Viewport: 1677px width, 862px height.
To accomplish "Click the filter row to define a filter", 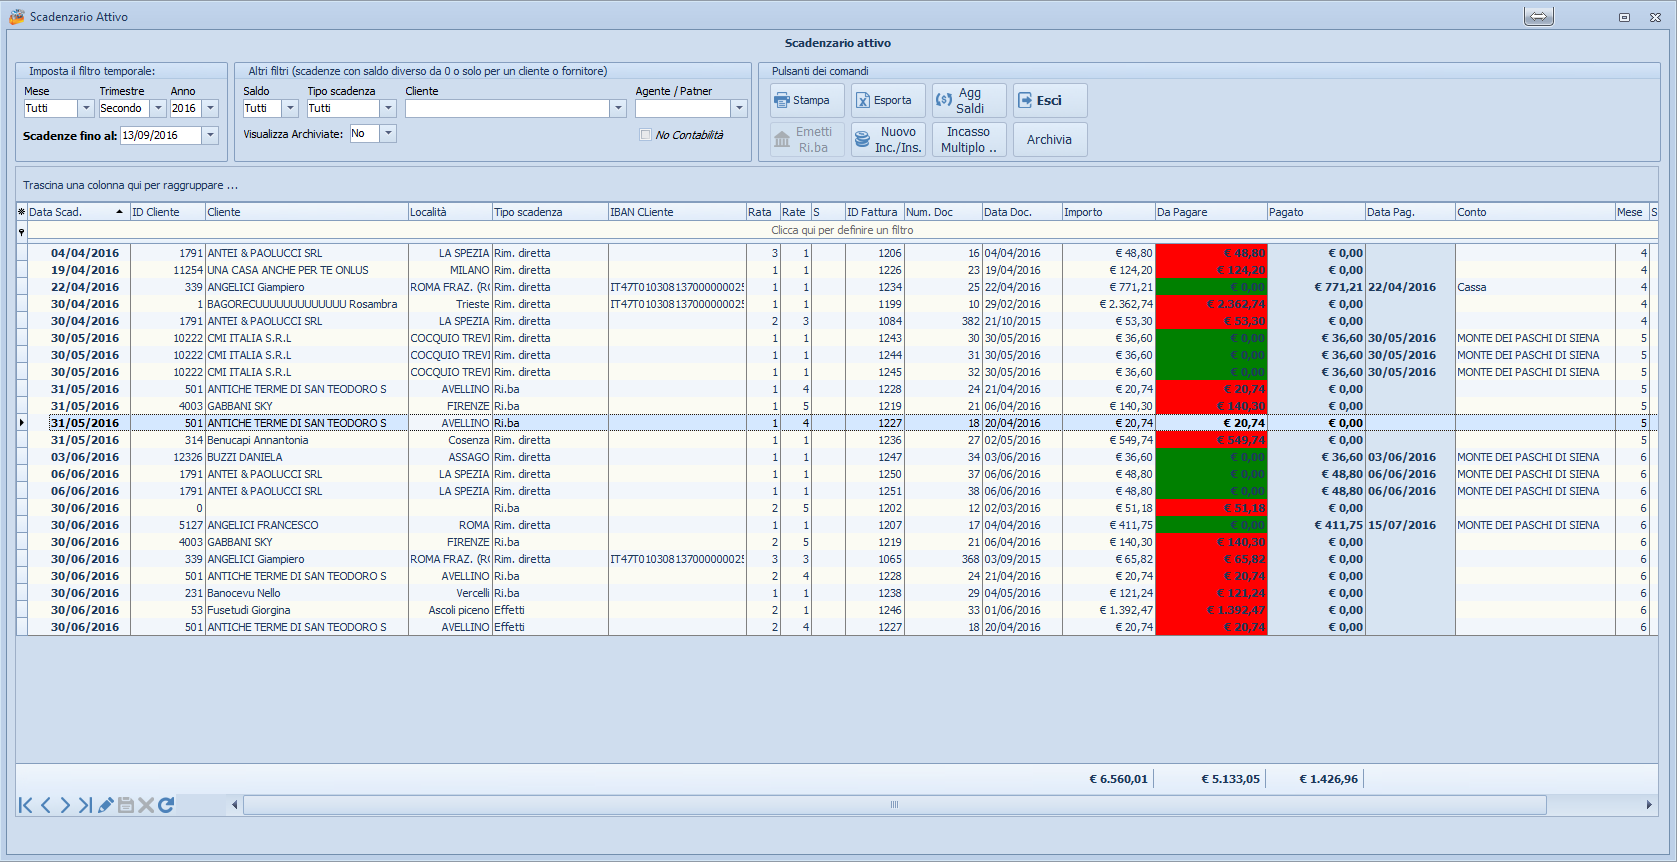I will (x=842, y=231).
